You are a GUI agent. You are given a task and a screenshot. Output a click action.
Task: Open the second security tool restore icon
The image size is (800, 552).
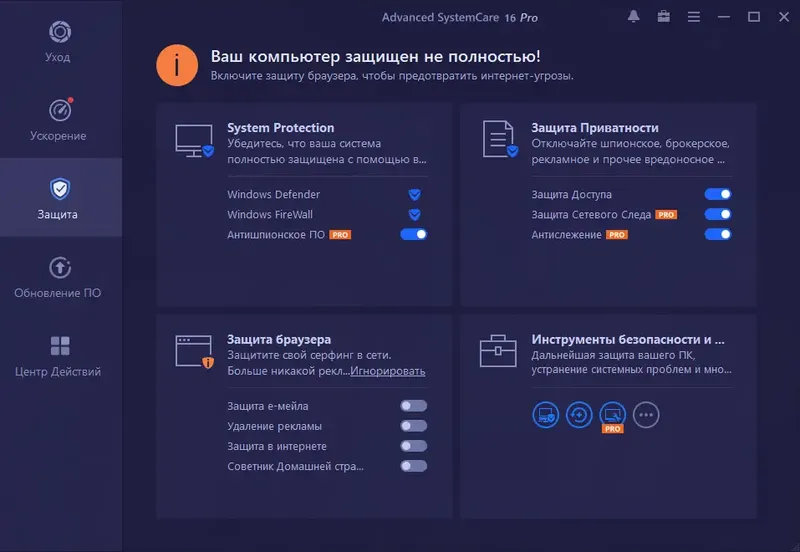pos(579,415)
